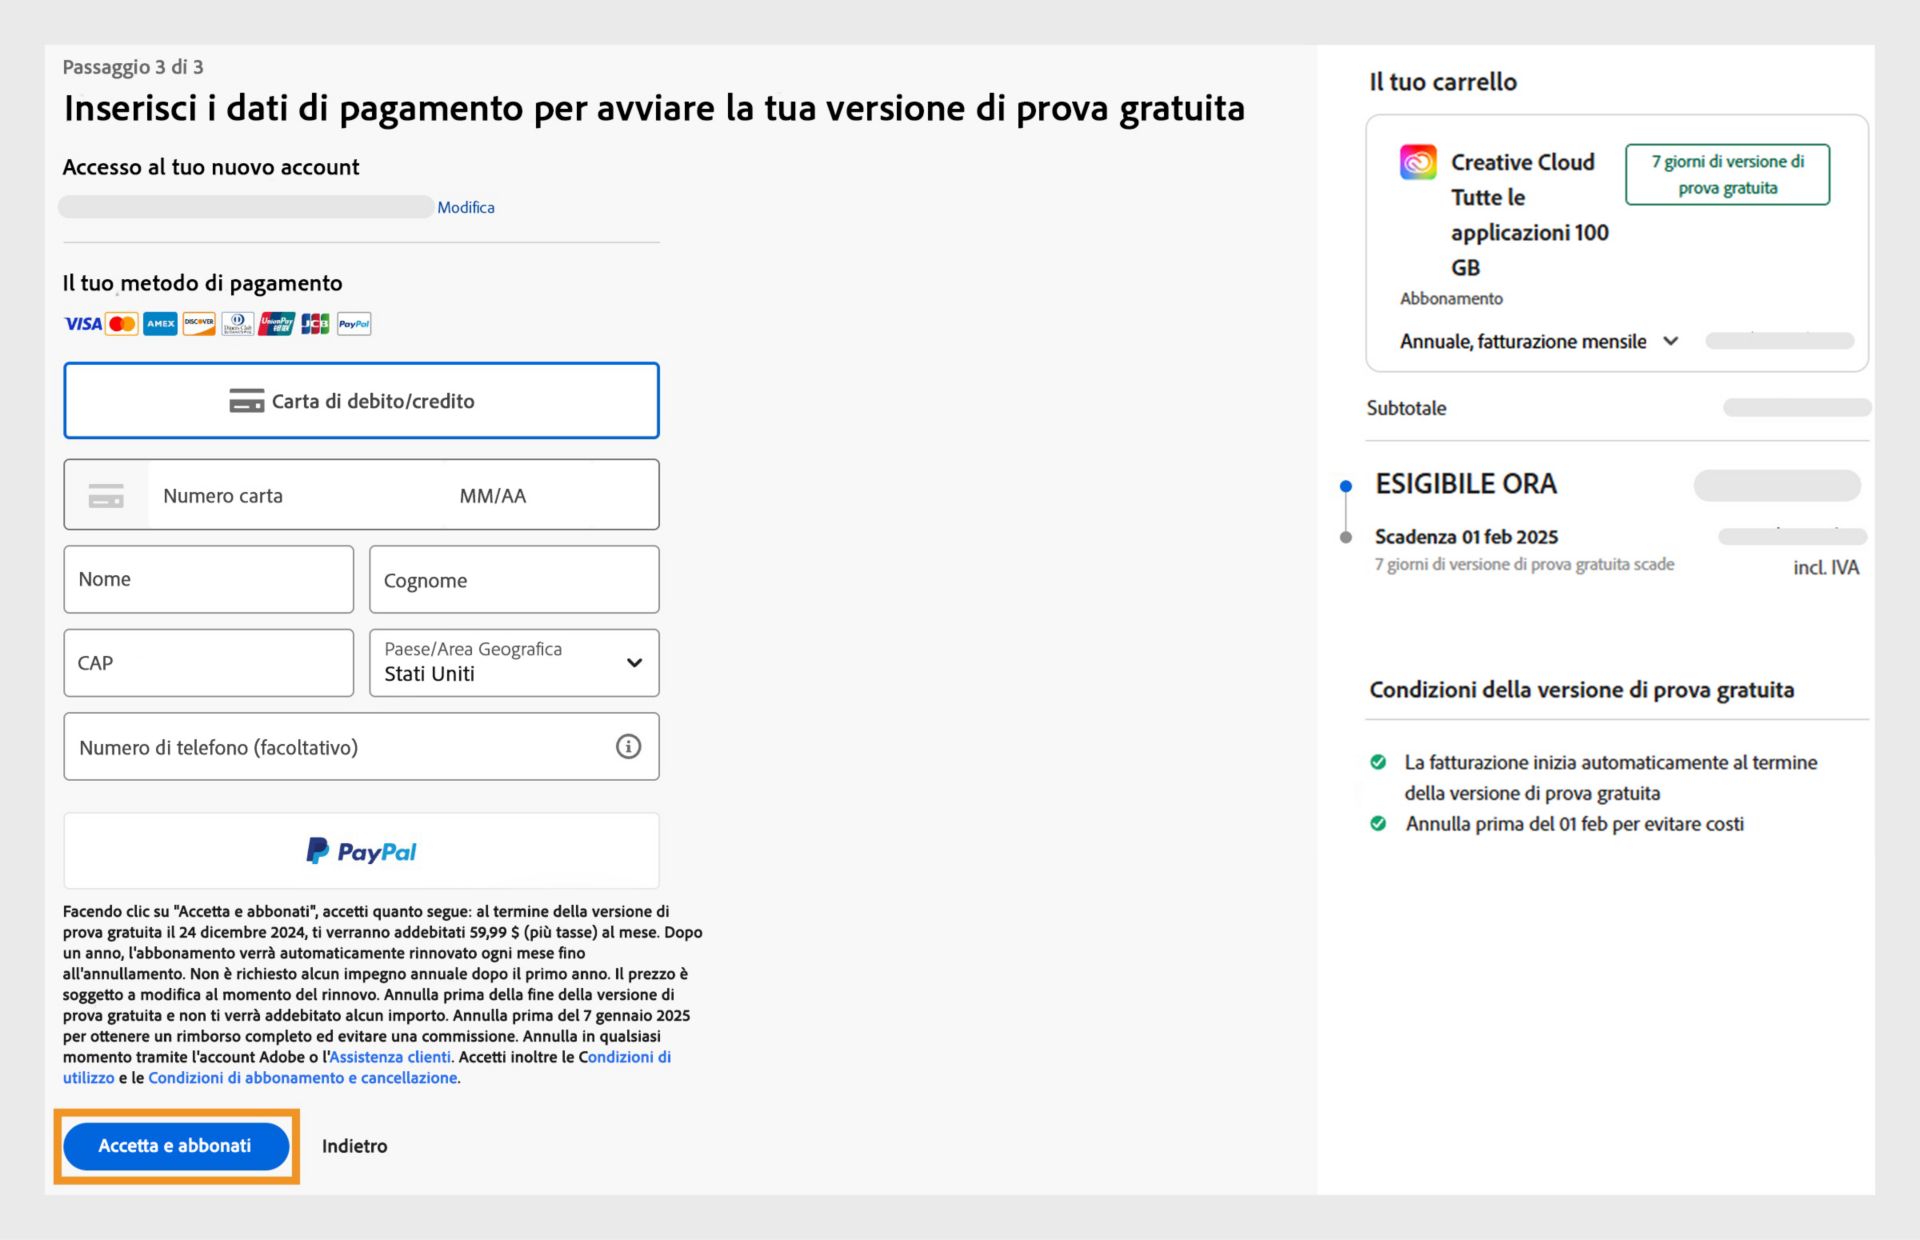Click the card icon in number field
Screen dimensions: 1920x1240
click(x=106, y=495)
